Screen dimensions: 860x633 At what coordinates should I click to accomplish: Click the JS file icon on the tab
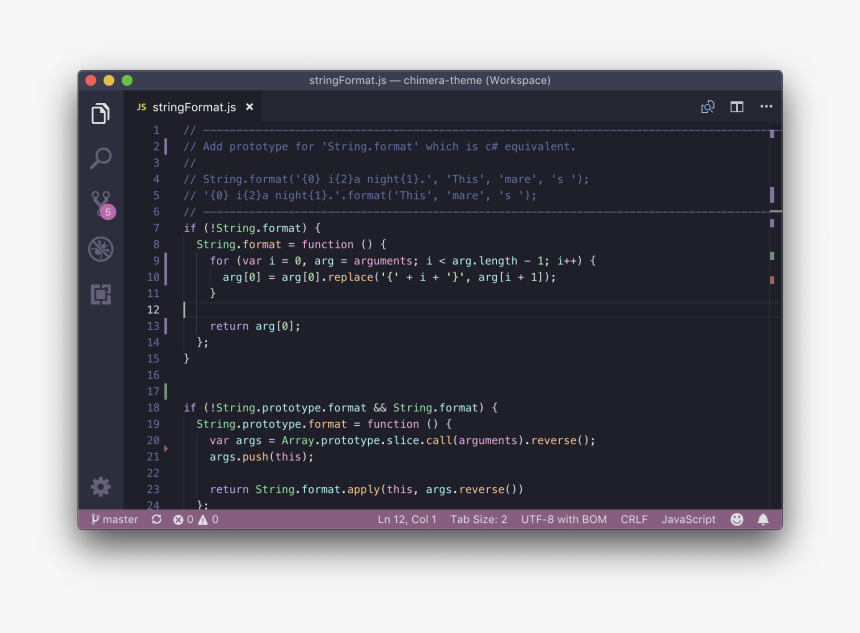click(142, 107)
